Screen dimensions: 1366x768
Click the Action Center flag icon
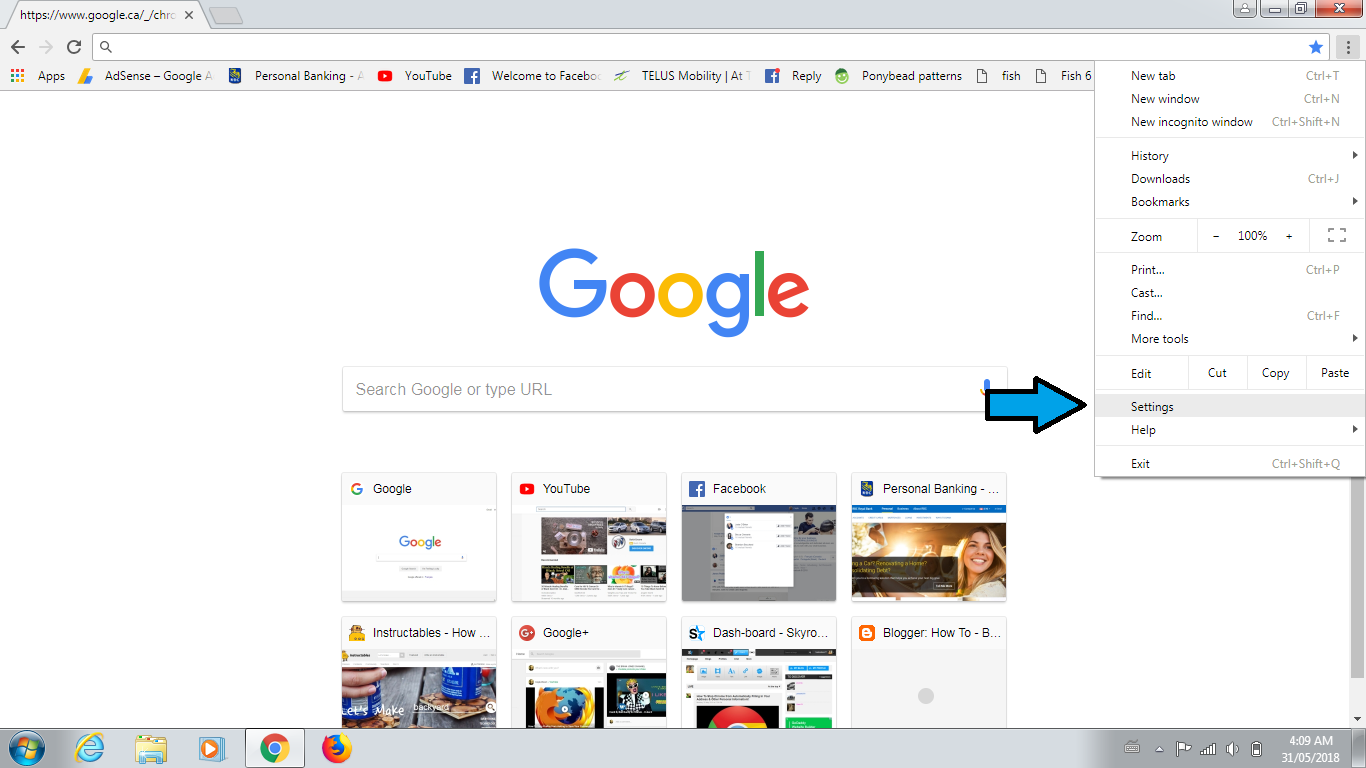click(1183, 748)
